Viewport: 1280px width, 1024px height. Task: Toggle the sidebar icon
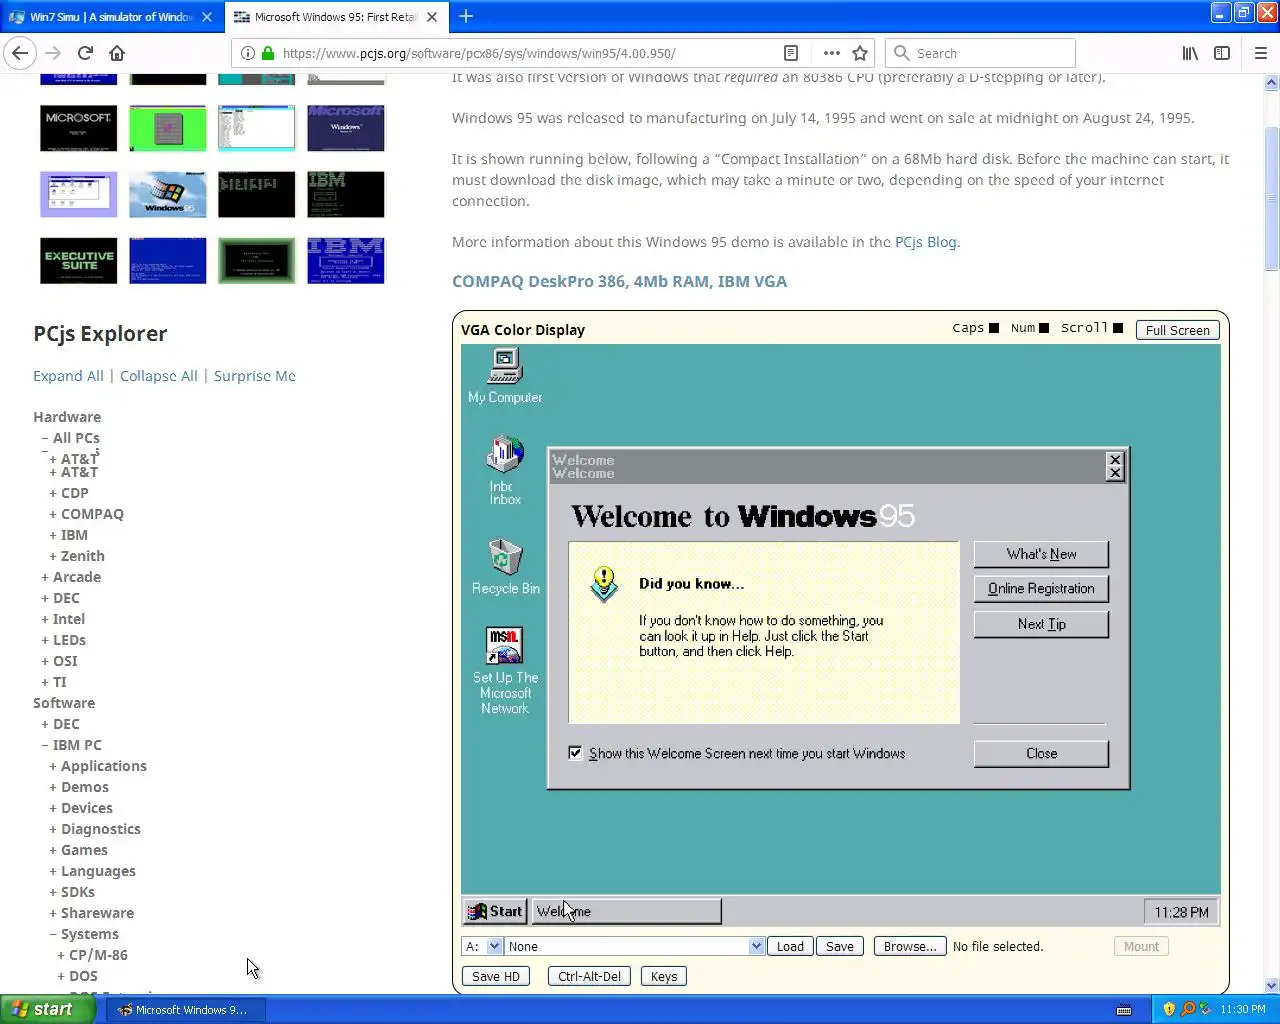click(1222, 53)
